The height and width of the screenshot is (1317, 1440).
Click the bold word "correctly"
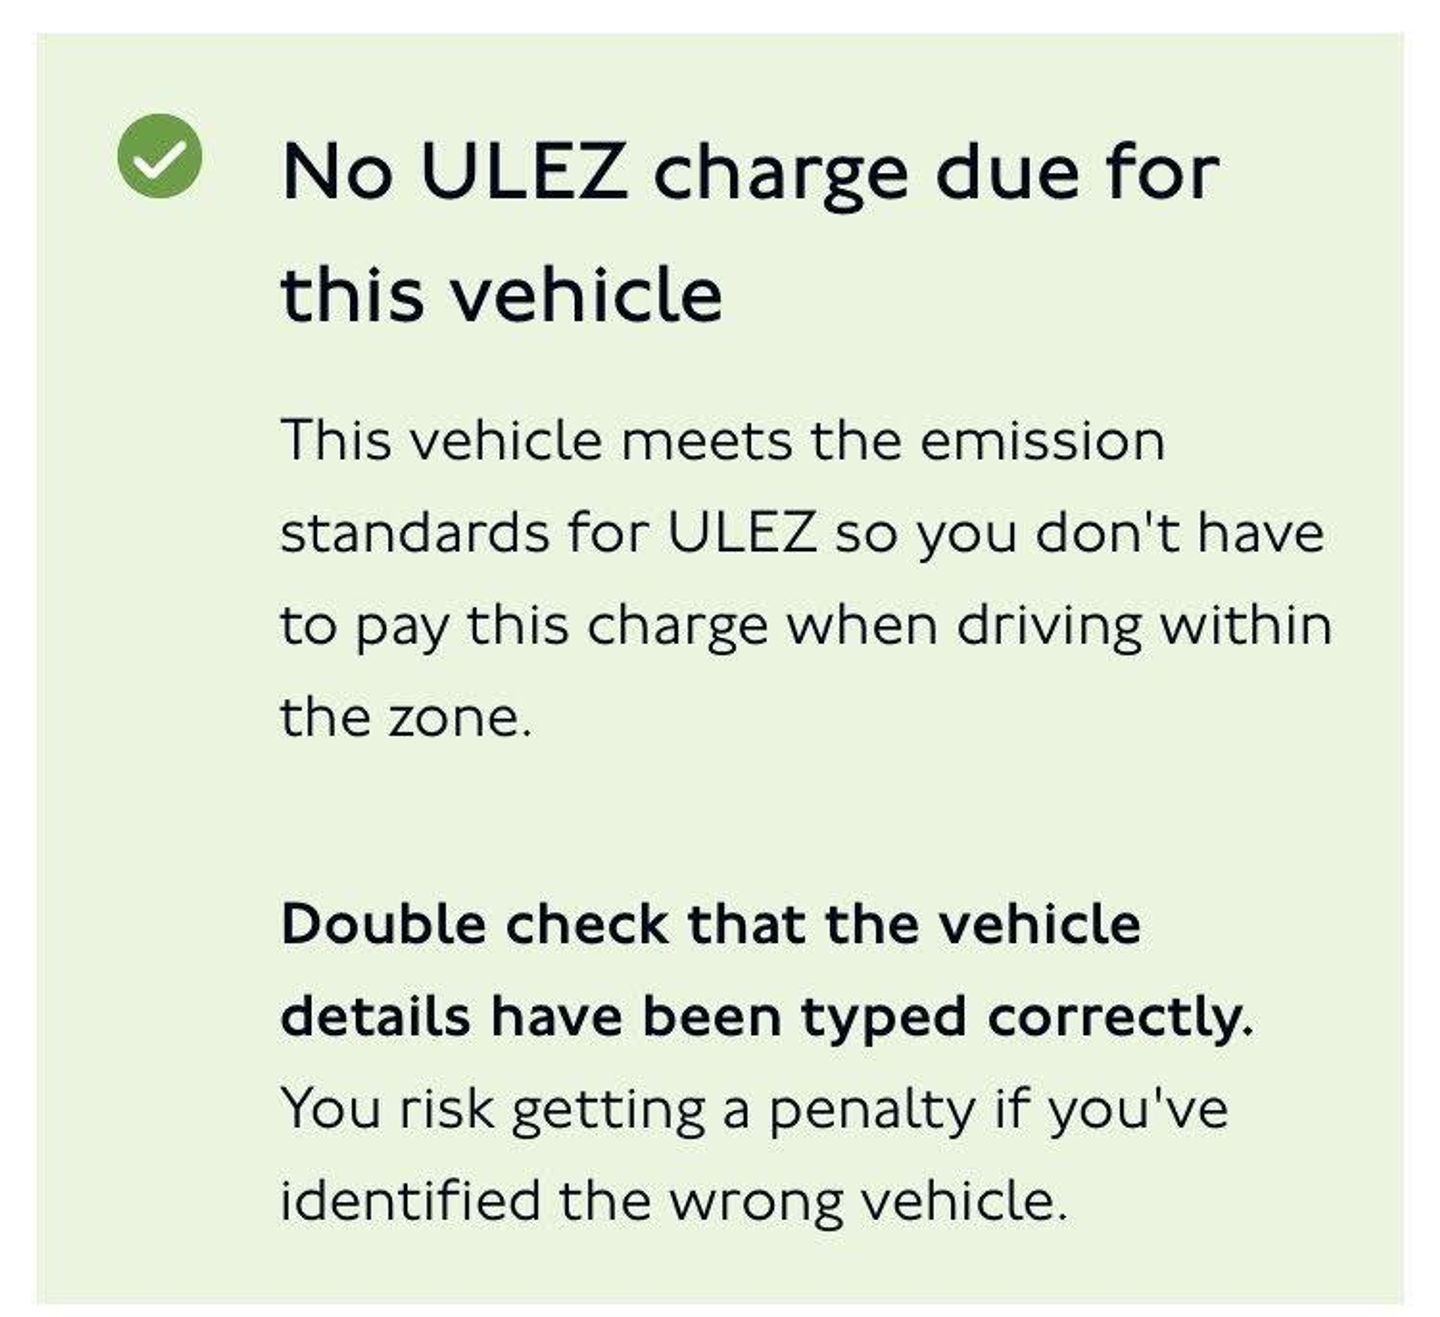(x=1116, y=1019)
